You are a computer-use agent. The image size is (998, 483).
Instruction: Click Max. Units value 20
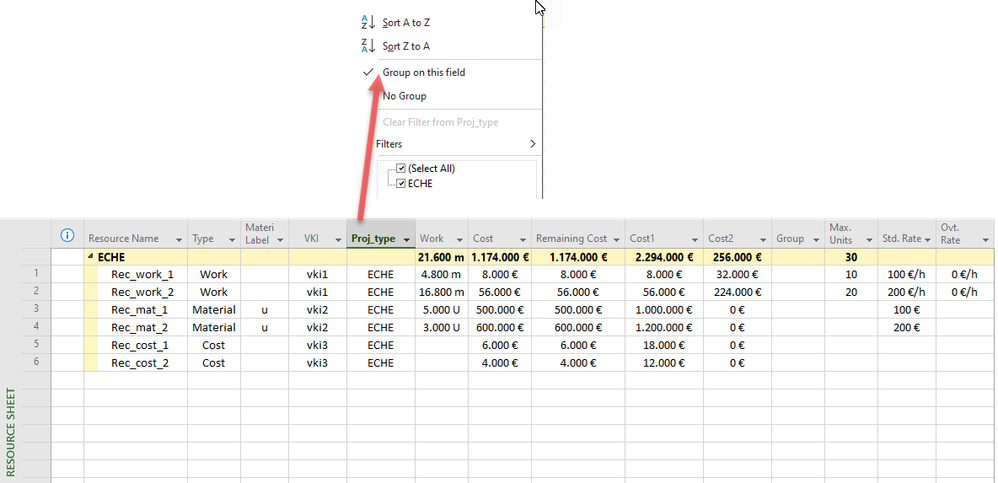tap(851, 292)
